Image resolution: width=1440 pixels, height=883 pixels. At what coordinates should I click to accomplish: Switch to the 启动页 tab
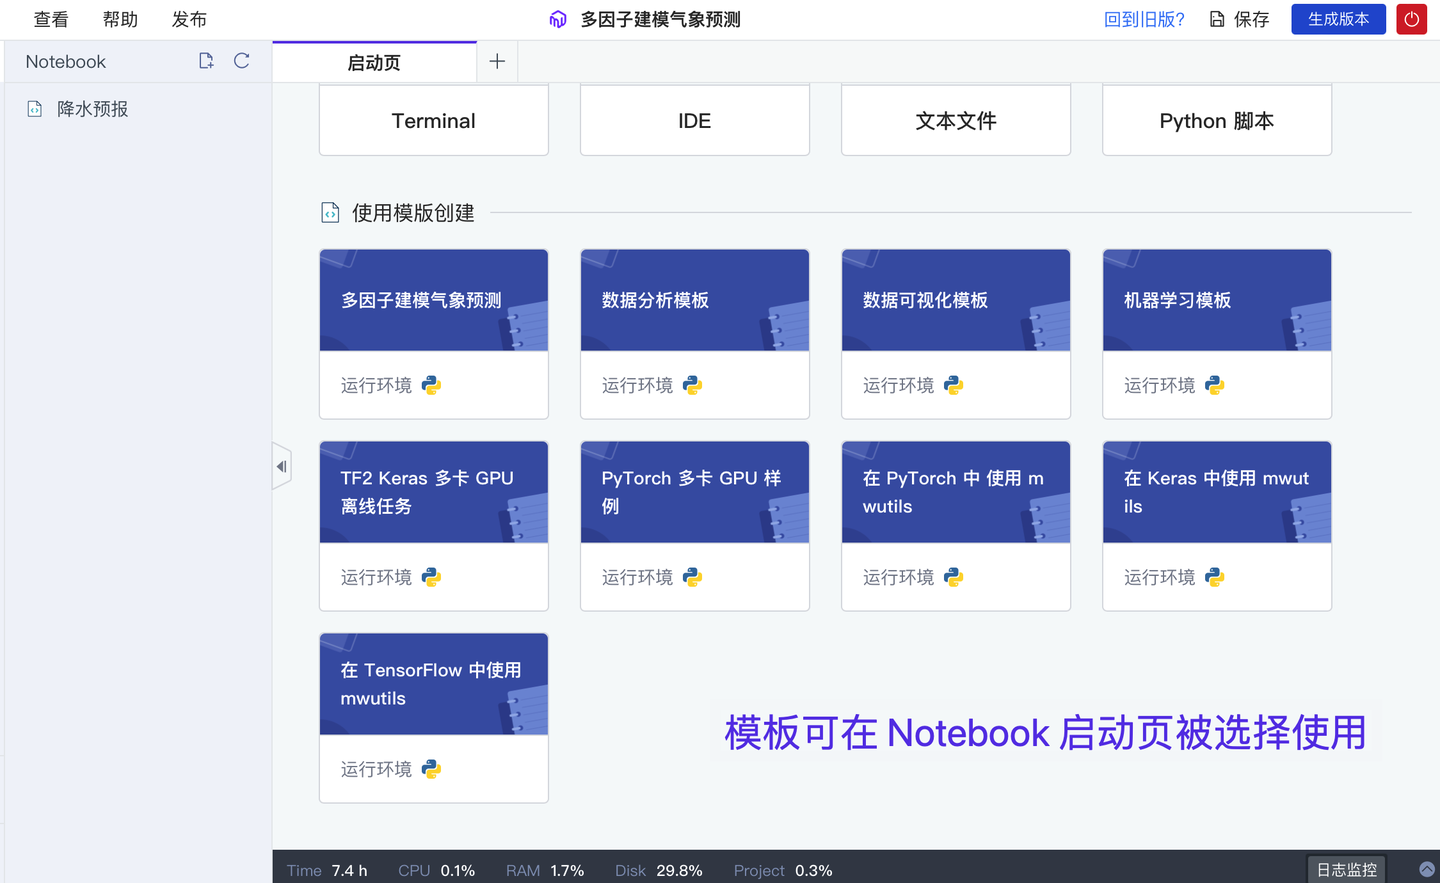point(374,62)
